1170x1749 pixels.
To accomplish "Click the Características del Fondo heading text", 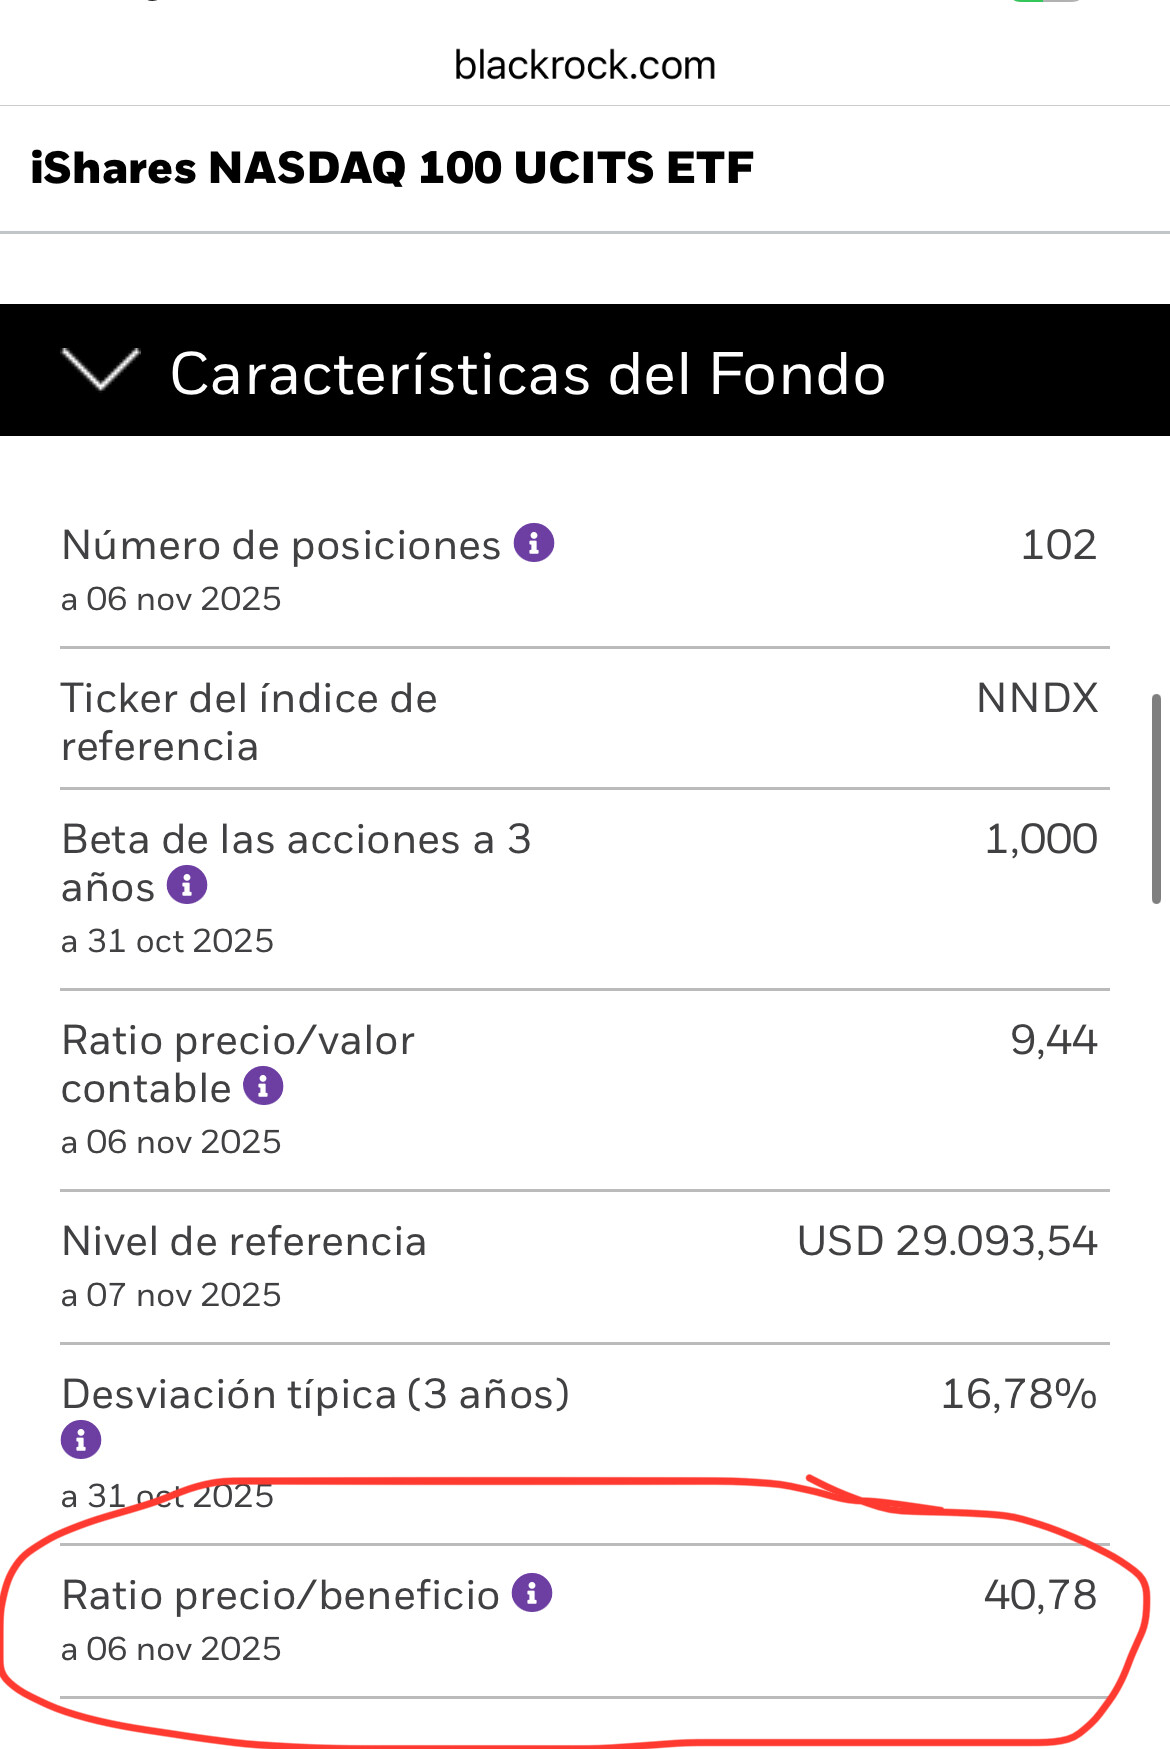I will (528, 374).
